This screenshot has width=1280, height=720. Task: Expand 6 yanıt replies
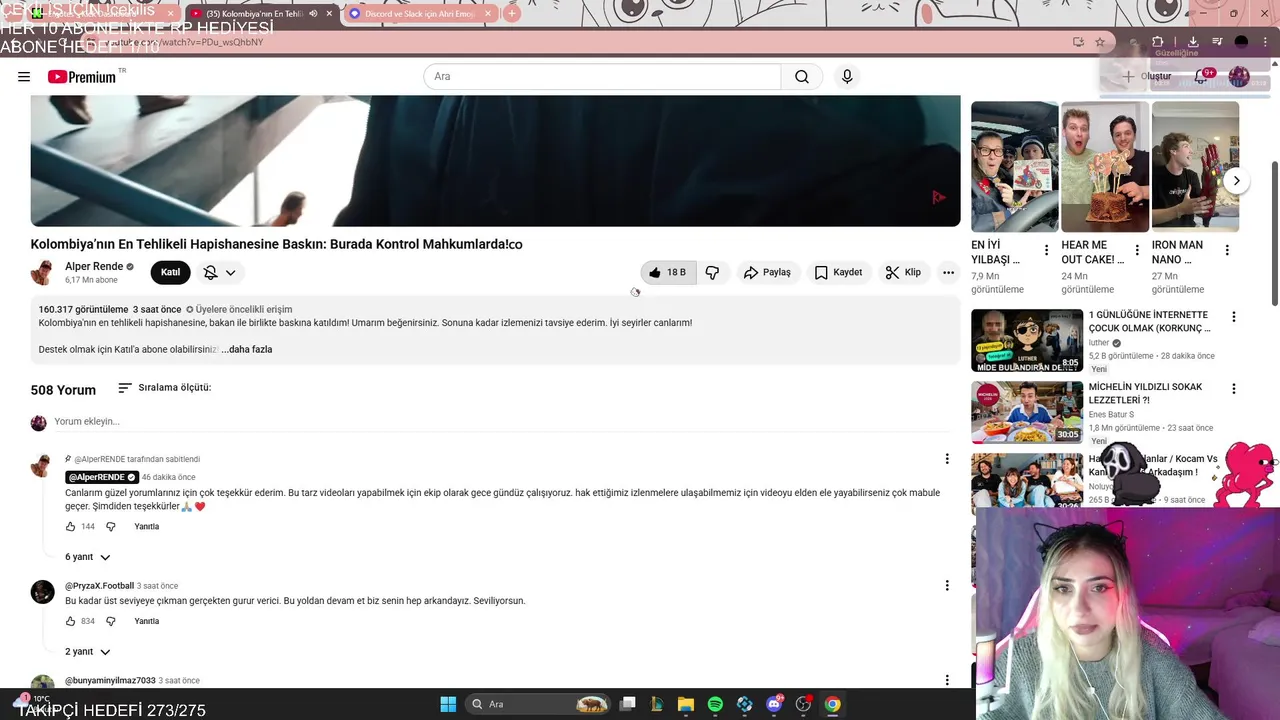click(x=88, y=557)
